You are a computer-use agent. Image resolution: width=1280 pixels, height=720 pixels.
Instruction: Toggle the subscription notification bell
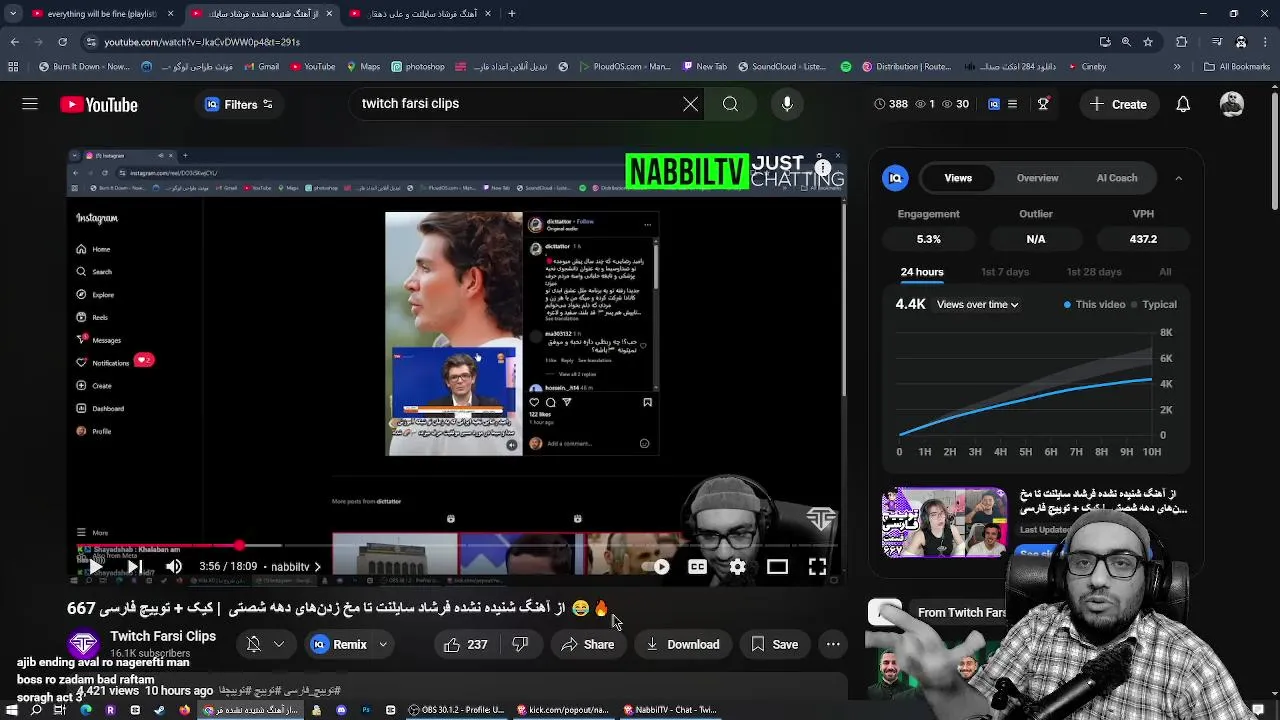click(x=253, y=645)
